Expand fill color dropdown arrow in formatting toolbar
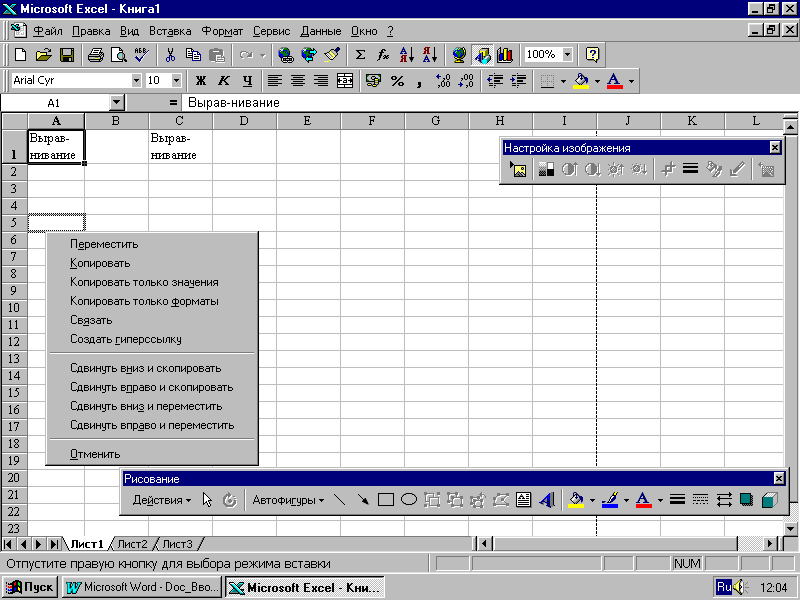This screenshot has height=600, width=800. tap(597, 81)
